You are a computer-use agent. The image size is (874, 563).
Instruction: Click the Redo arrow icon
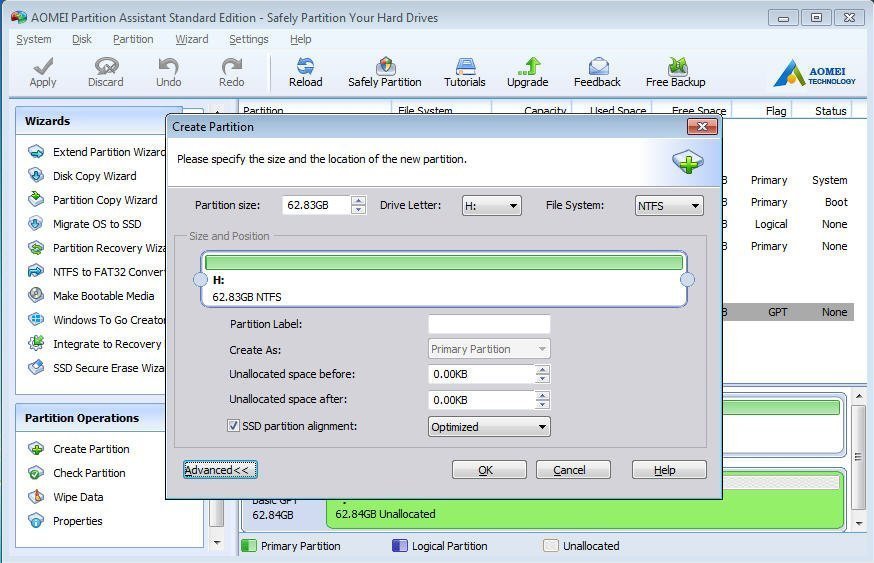pyautogui.click(x=231, y=66)
